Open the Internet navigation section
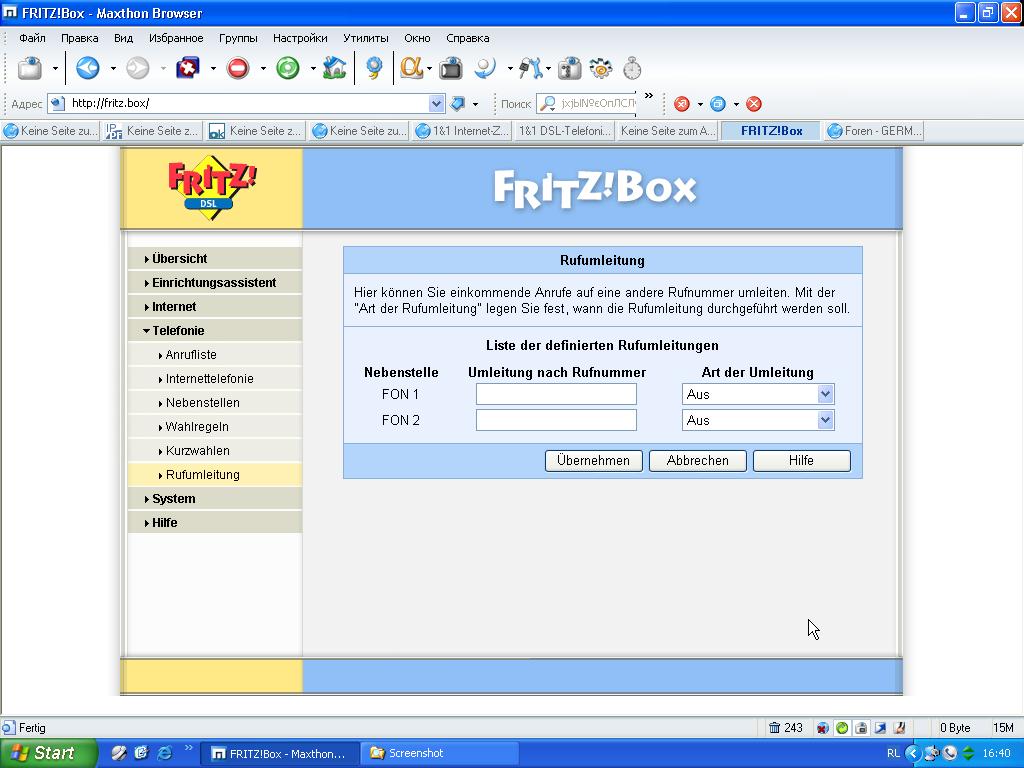The height and width of the screenshot is (768, 1024). click(174, 306)
